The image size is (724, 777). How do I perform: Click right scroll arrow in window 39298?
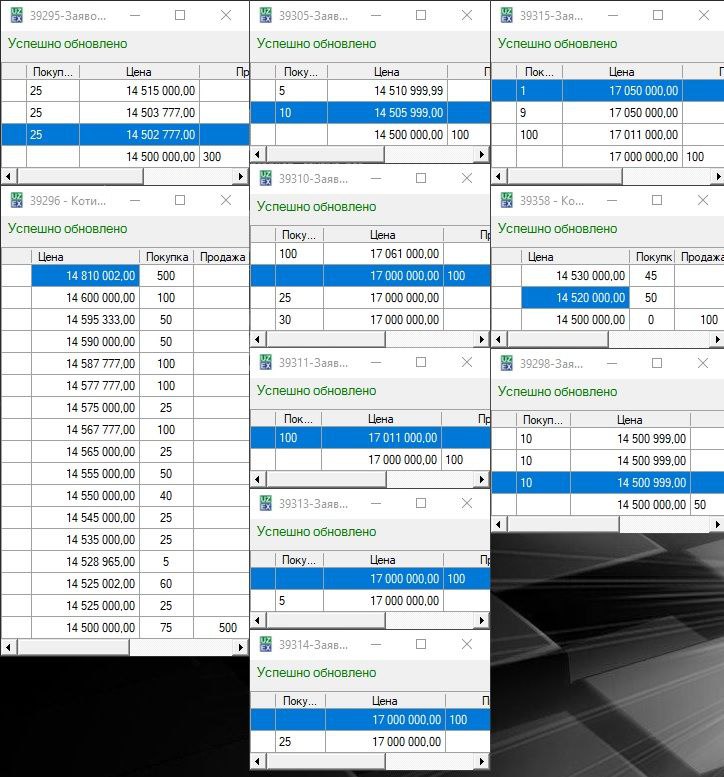(716, 524)
